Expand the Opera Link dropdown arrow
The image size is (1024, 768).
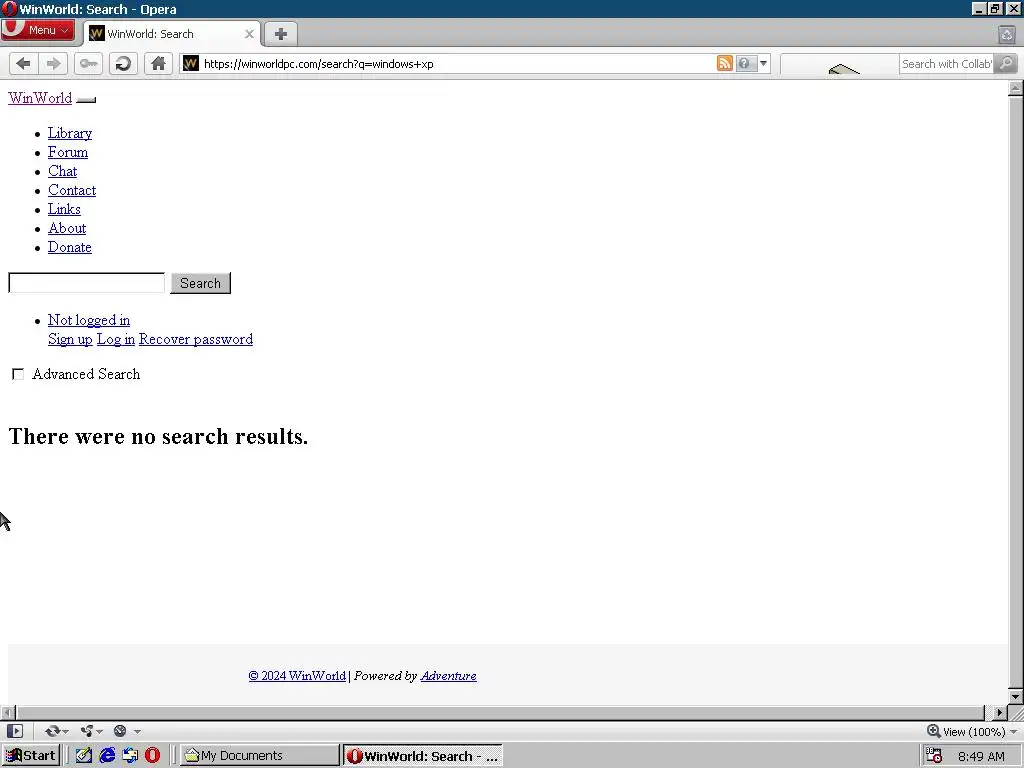click(65, 731)
